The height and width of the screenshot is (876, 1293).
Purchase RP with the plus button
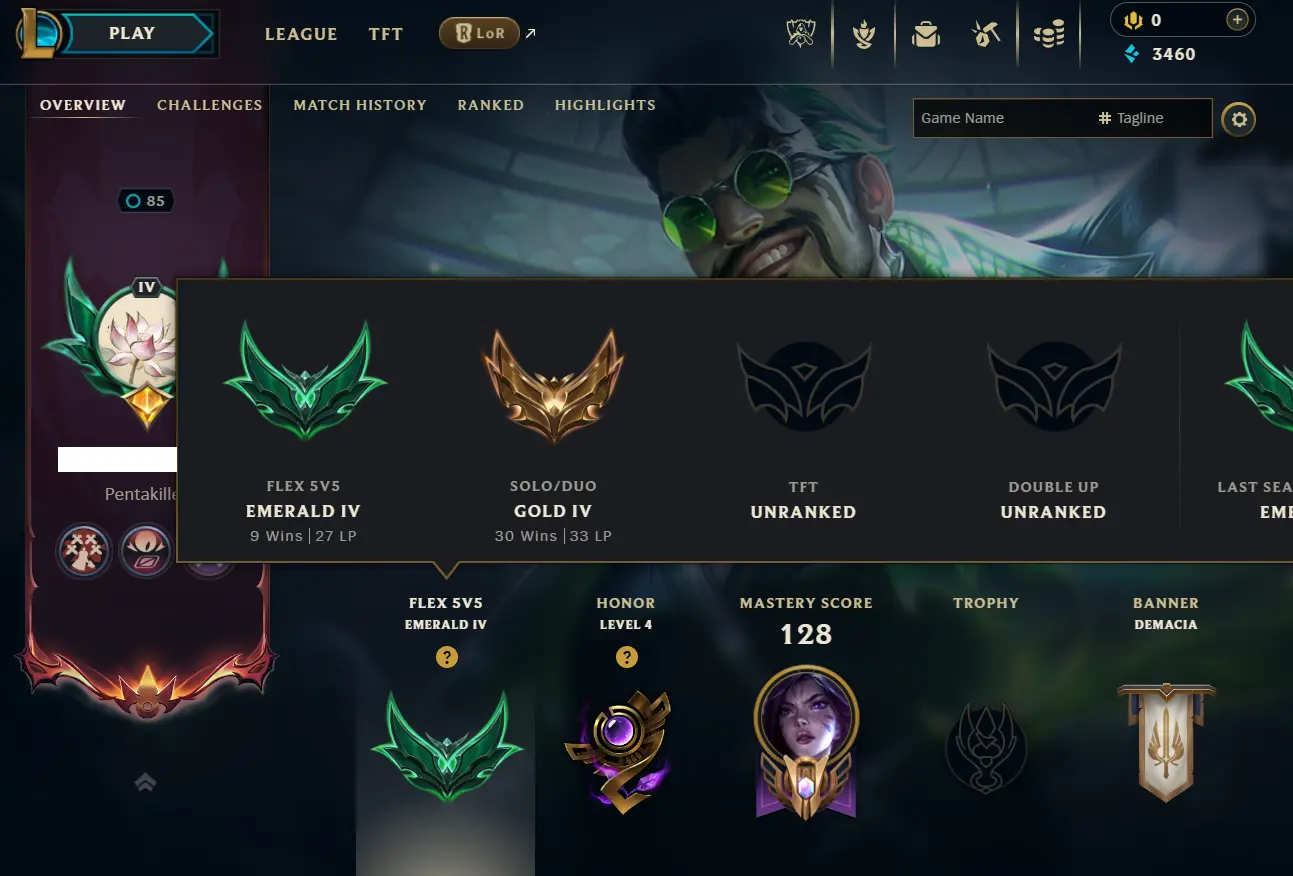[x=1237, y=20]
